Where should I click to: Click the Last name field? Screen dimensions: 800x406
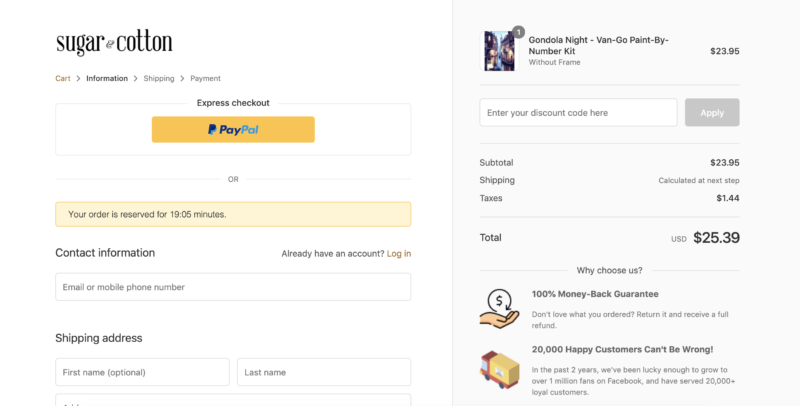click(x=324, y=372)
